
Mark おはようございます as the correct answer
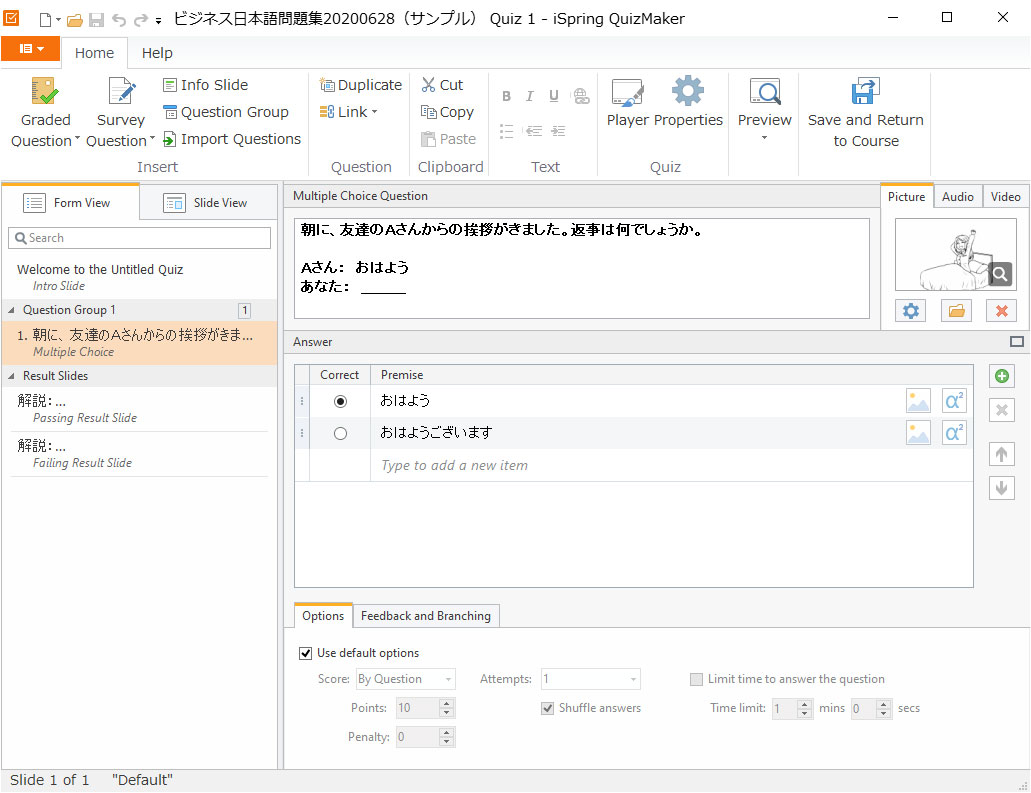pos(340,434)
